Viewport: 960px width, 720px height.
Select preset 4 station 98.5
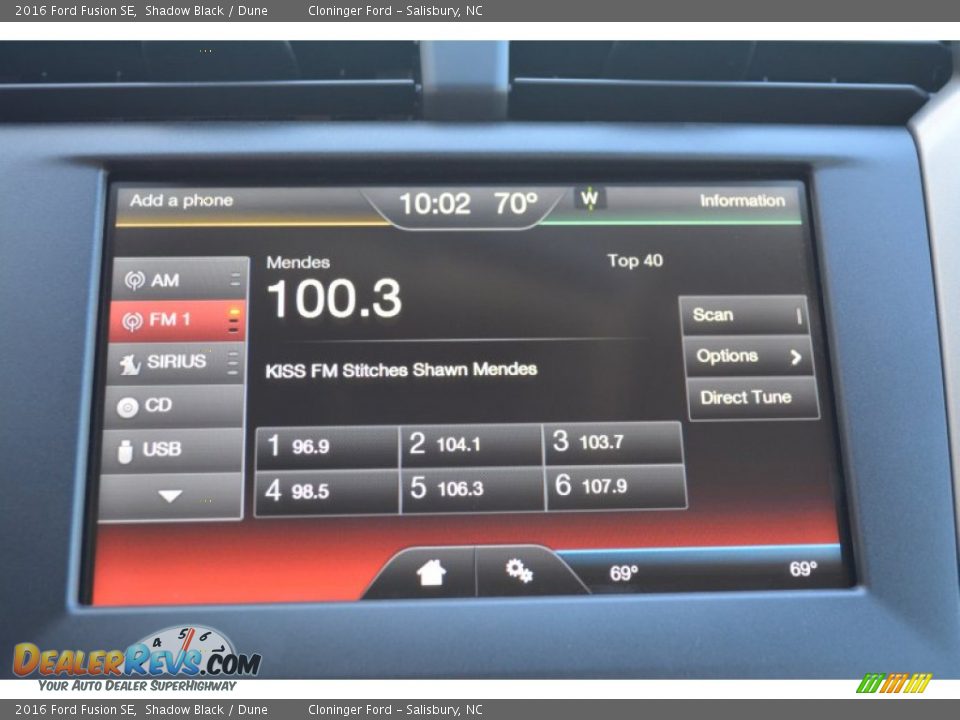pyautogui.click(x=326, y=492)
